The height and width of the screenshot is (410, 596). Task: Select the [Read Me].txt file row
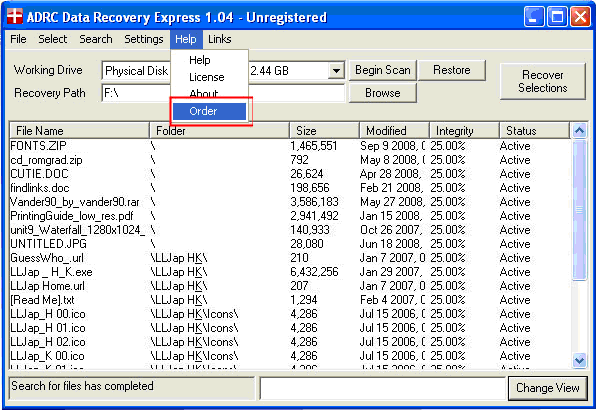tap(290, 300)
